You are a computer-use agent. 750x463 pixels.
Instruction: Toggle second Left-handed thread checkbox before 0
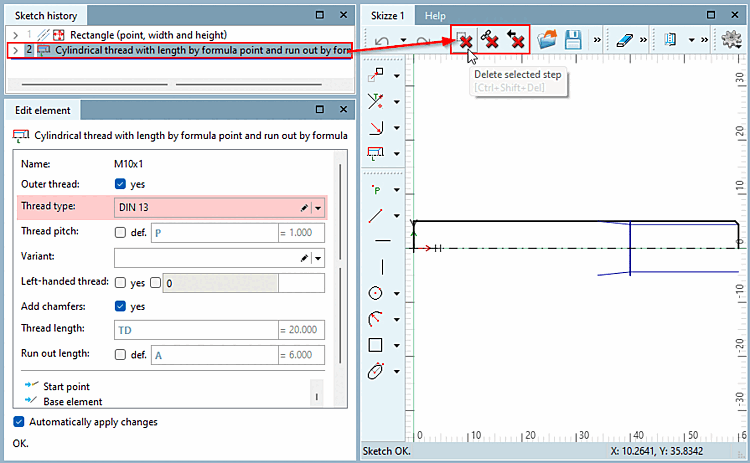[x=155, y=283]
